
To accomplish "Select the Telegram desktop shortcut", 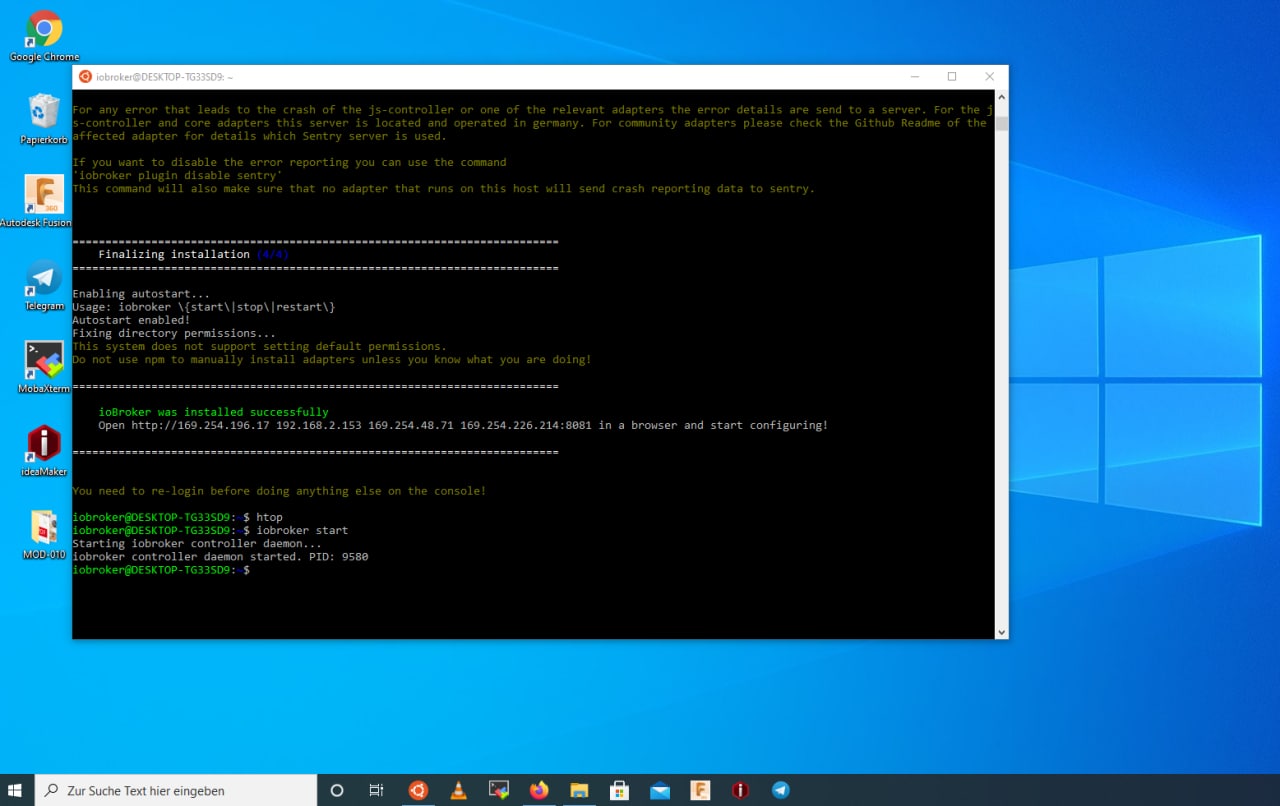I will click(x=44, y=285).
